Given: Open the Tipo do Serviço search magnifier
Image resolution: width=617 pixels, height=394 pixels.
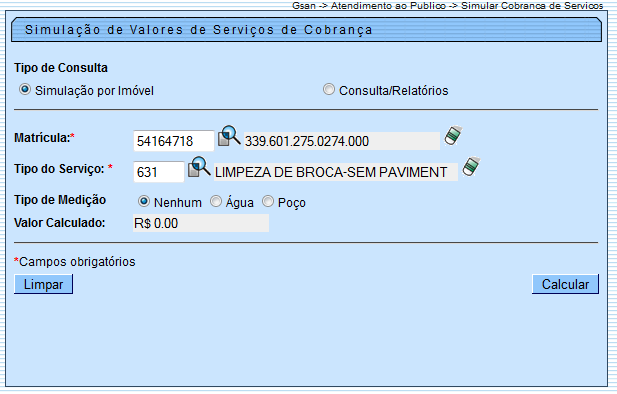Looking at the screenshot, I should point(199,167).
